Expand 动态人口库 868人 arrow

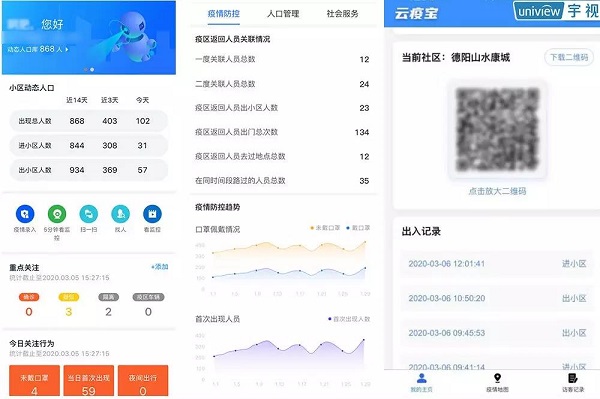tap(67, 49)
